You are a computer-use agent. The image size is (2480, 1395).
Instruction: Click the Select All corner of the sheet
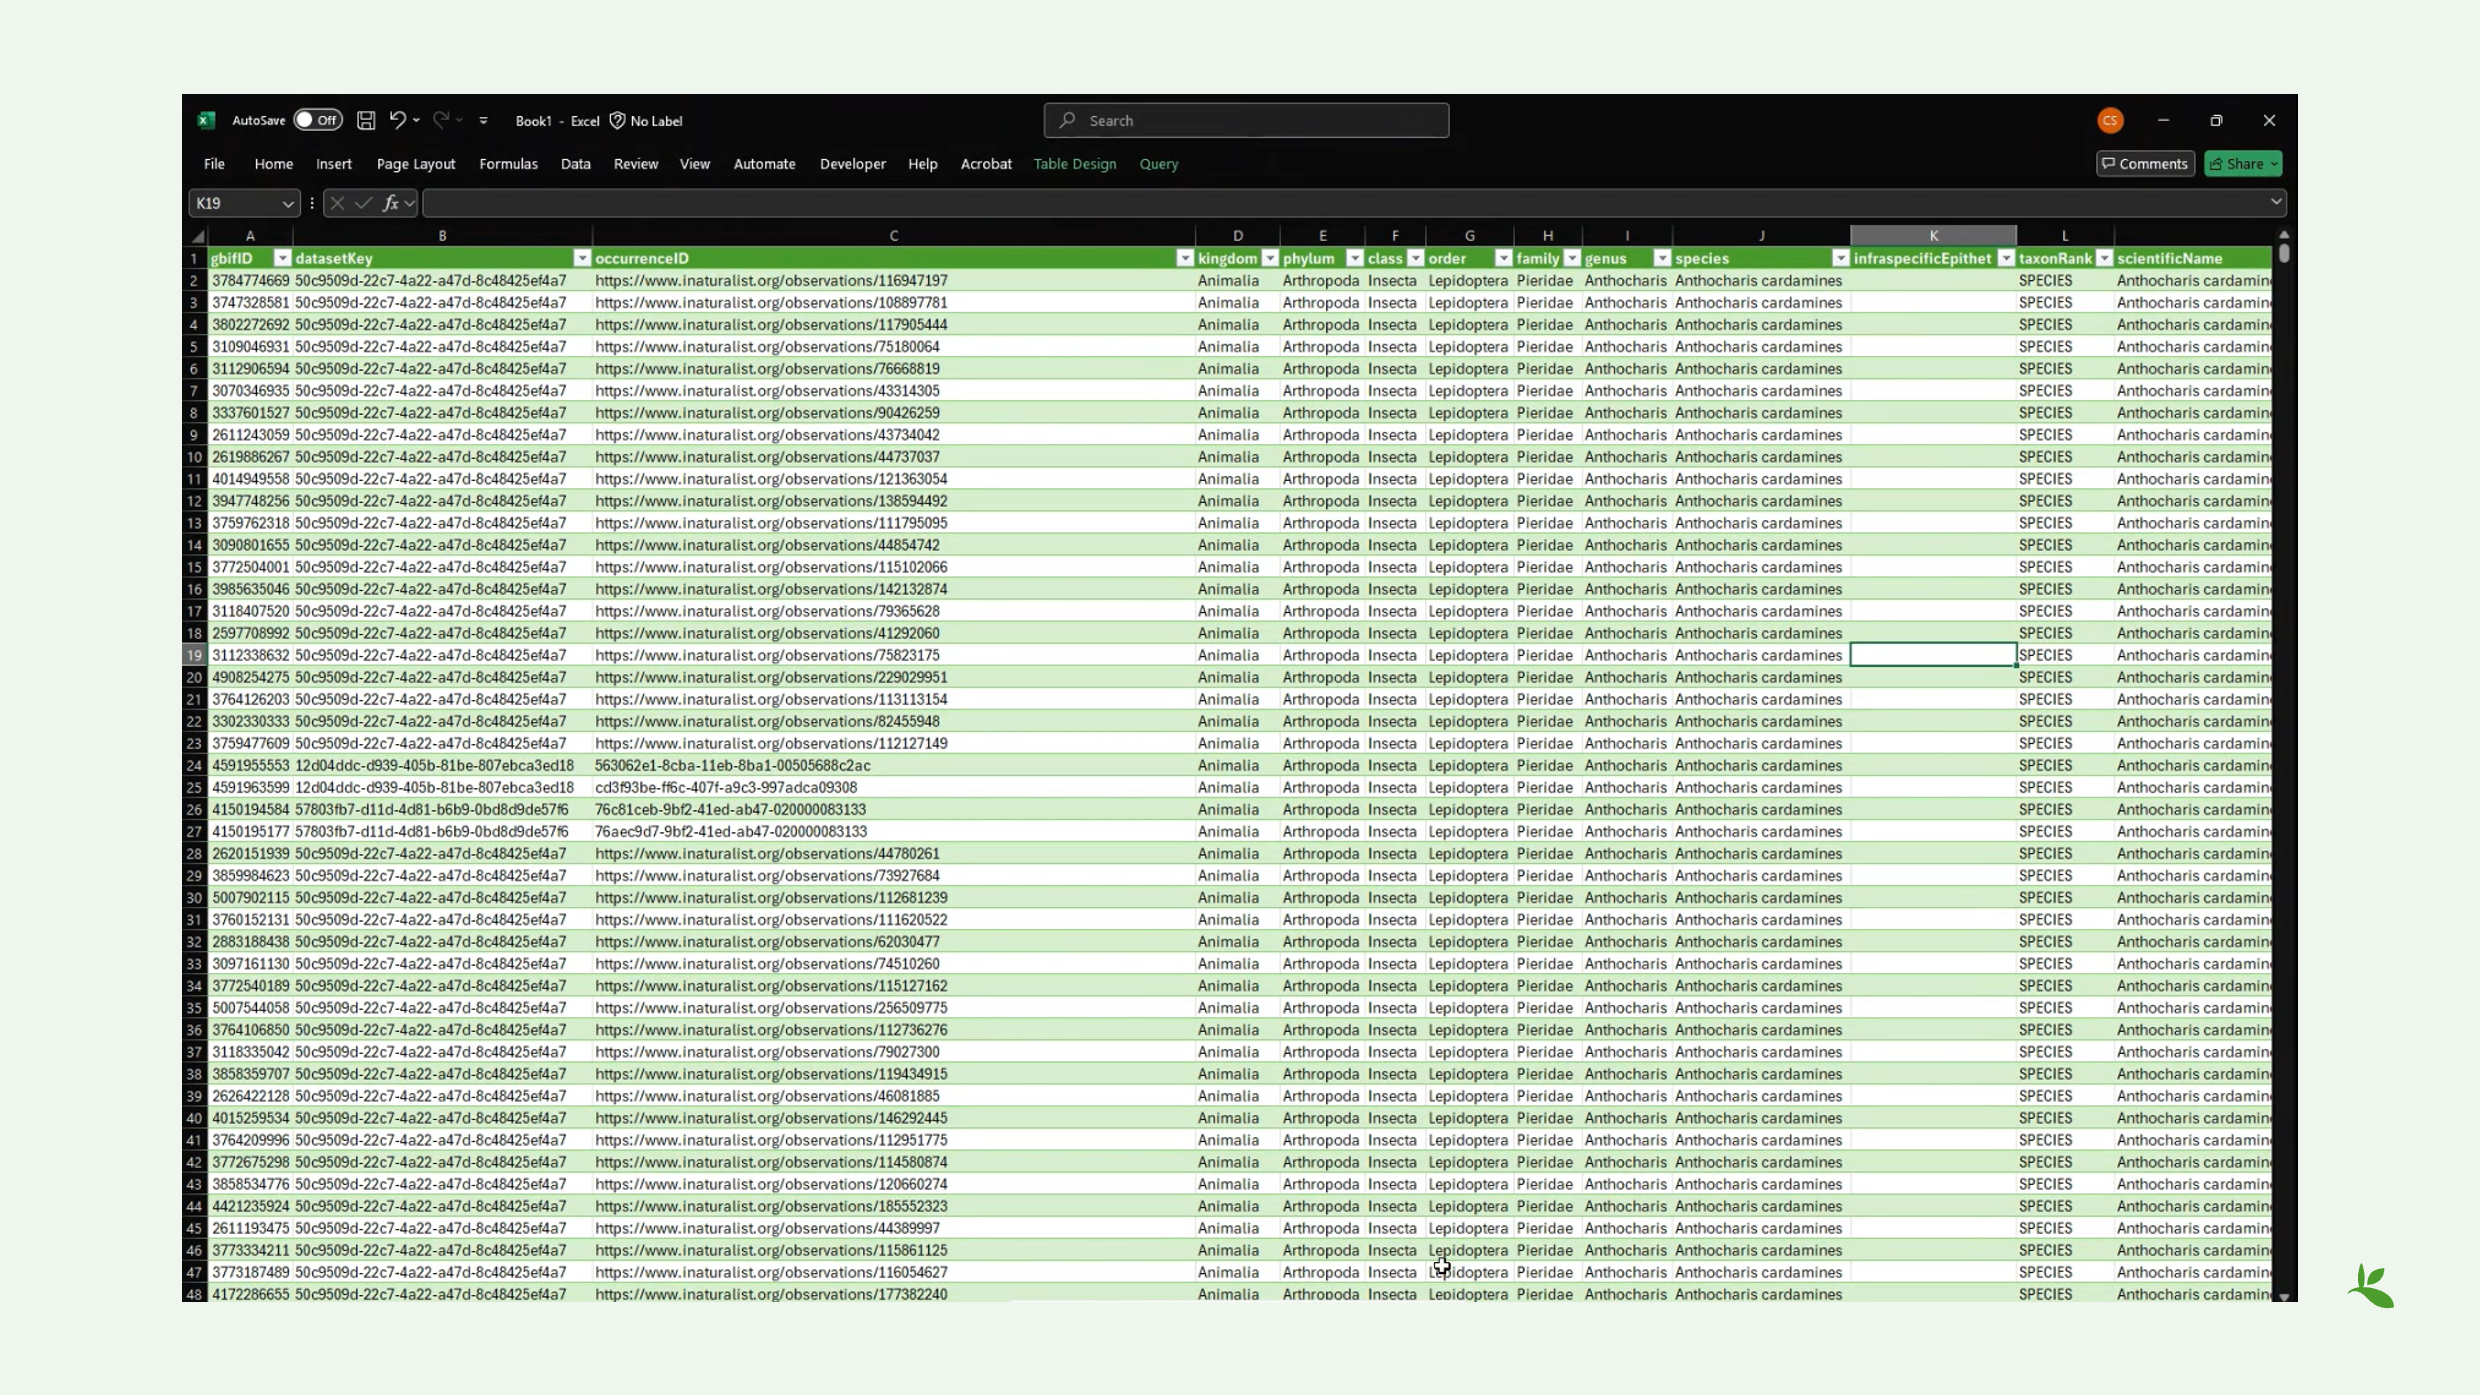(x=196, y=236)
